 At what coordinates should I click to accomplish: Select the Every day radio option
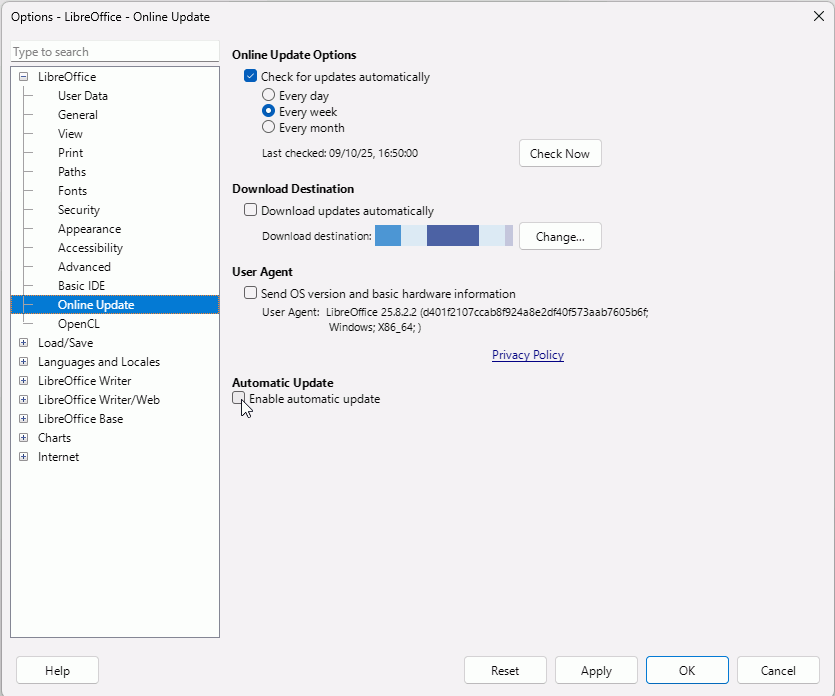tap(268, 96)
